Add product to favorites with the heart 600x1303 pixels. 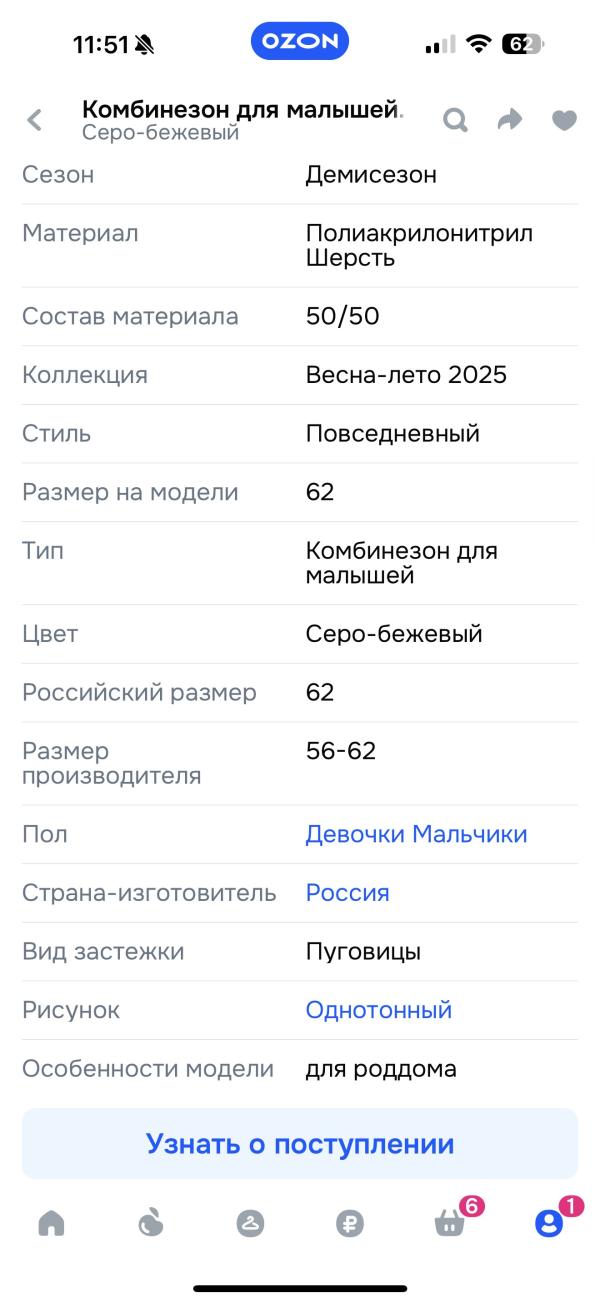point(565,121)
